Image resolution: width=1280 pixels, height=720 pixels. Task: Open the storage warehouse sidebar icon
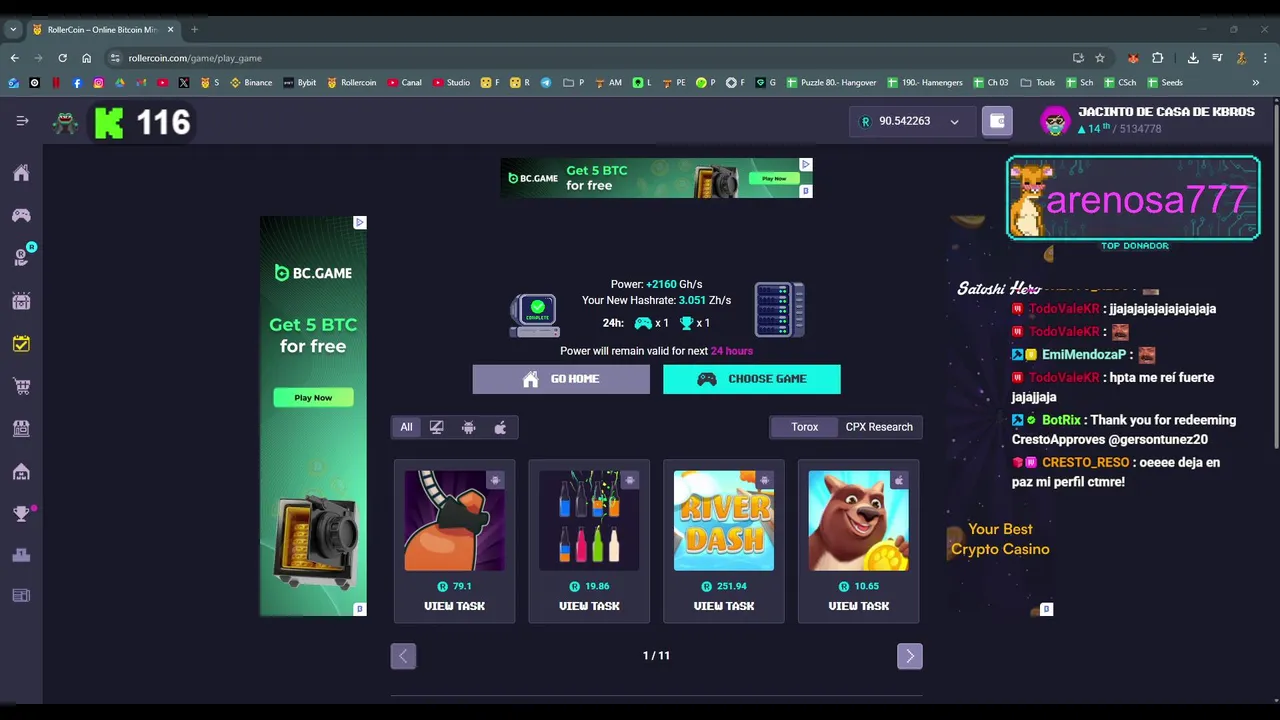tap(21, 471)
